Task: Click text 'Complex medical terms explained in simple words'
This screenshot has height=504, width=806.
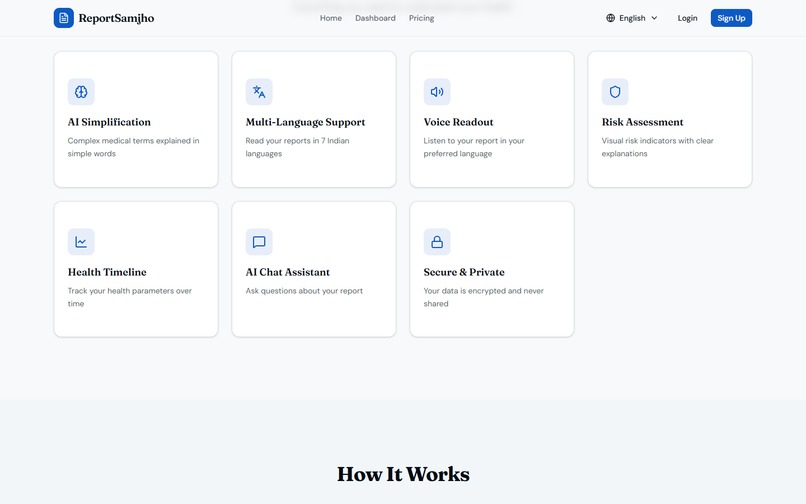Action: (x=134, y=147)
